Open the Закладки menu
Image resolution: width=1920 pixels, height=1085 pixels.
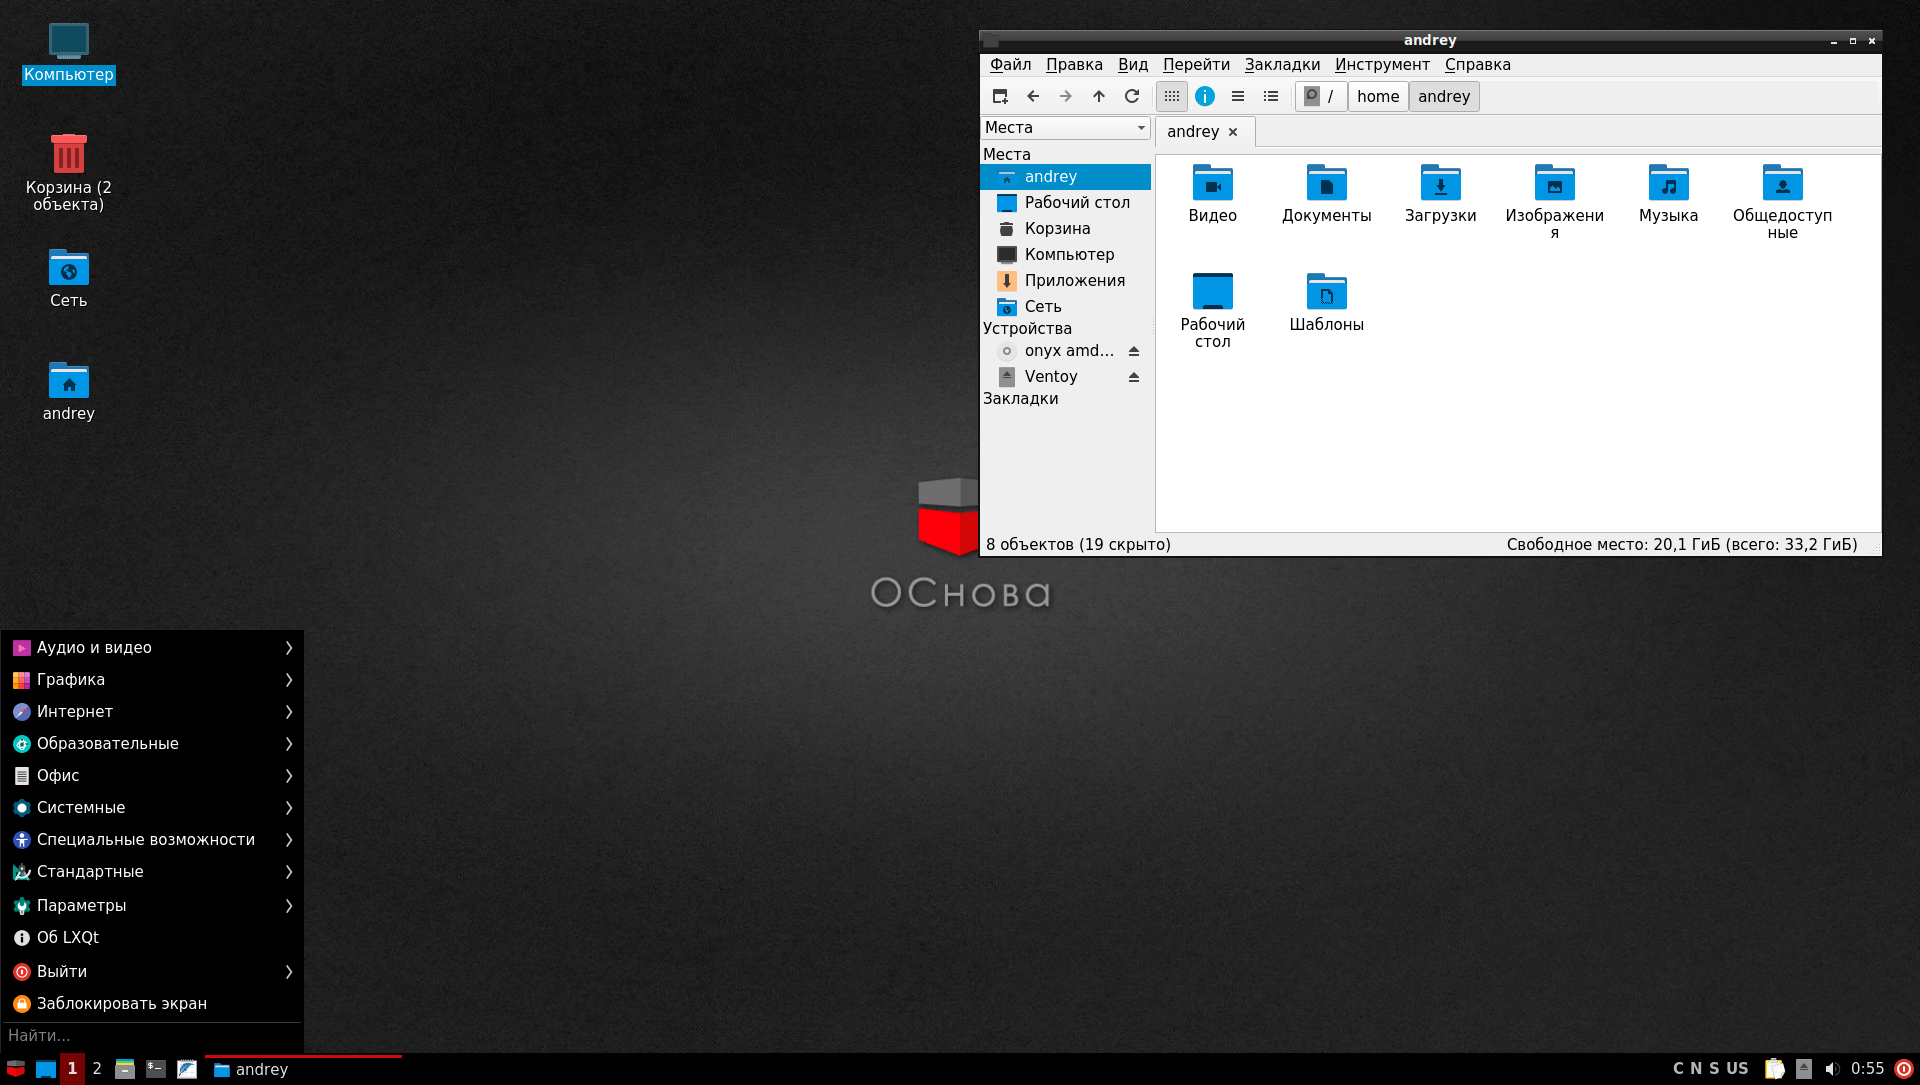coord(1282,65)
